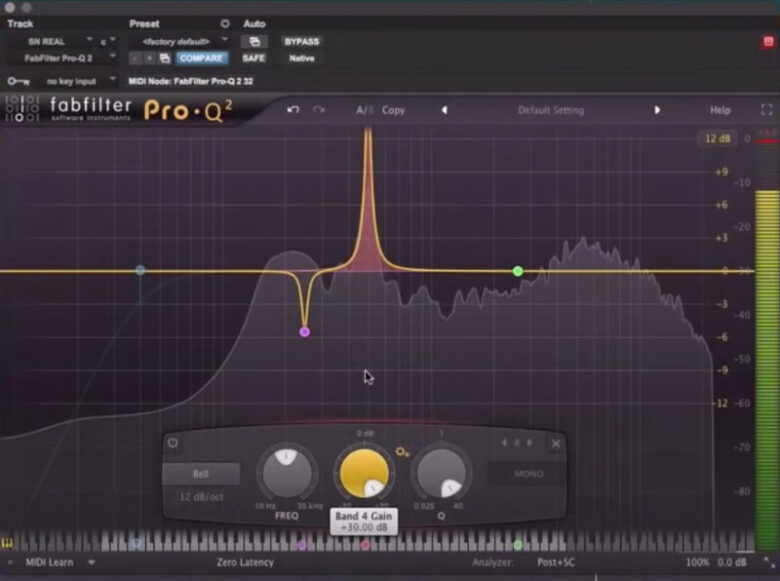Go to the previous preset with left arrow
The height and width of the screenshot is (581, 780).
(444, 110)
